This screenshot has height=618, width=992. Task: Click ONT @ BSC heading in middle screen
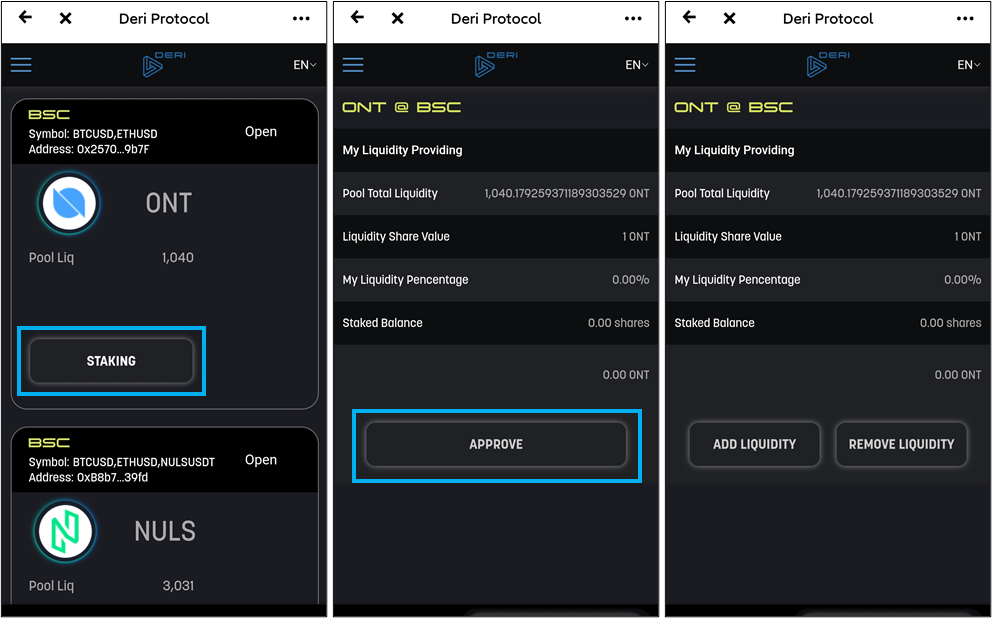coord(402,108)
